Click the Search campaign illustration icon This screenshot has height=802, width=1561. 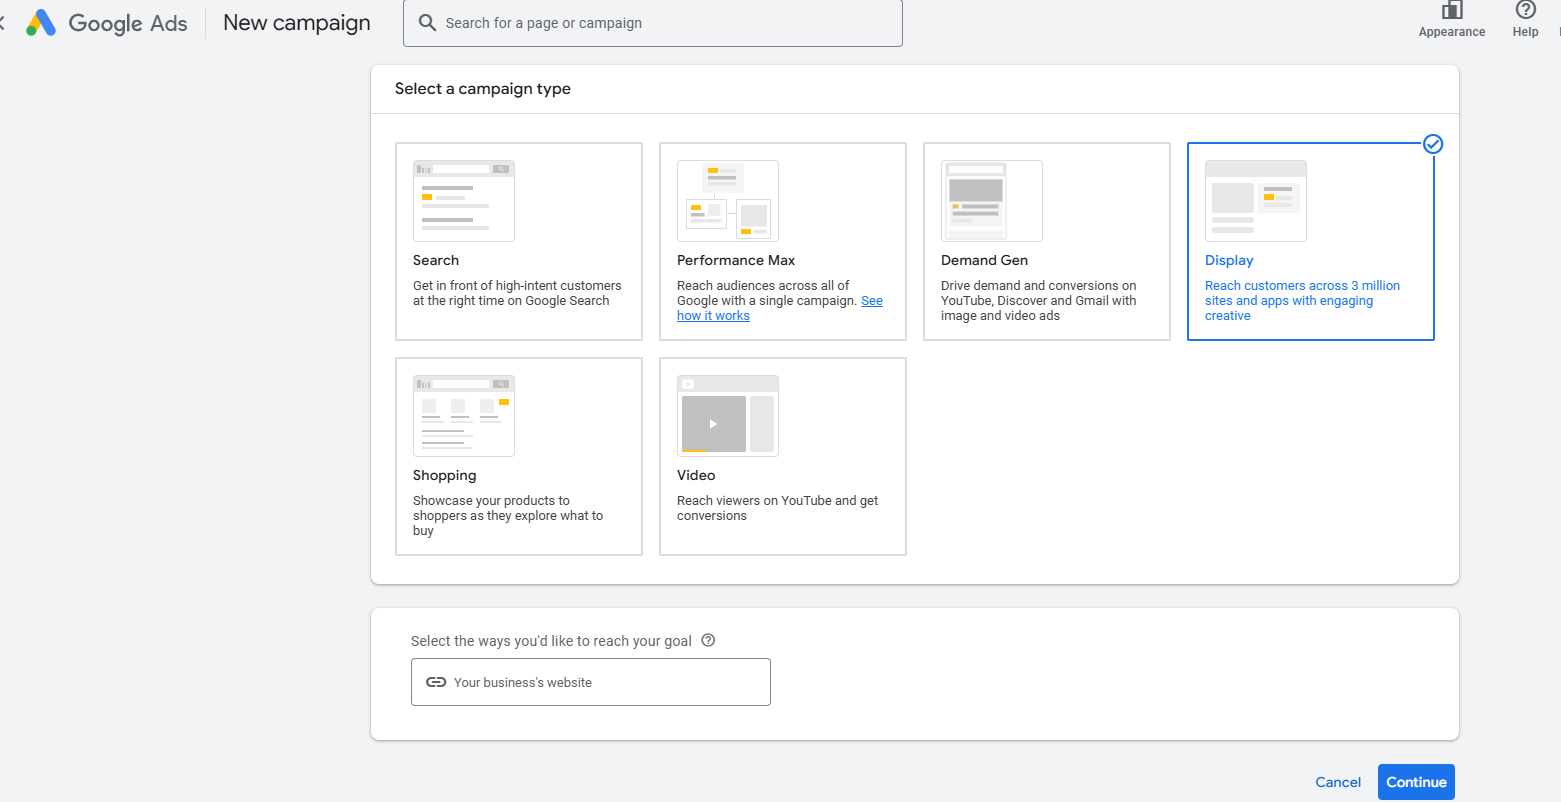(x=464, y=201)
